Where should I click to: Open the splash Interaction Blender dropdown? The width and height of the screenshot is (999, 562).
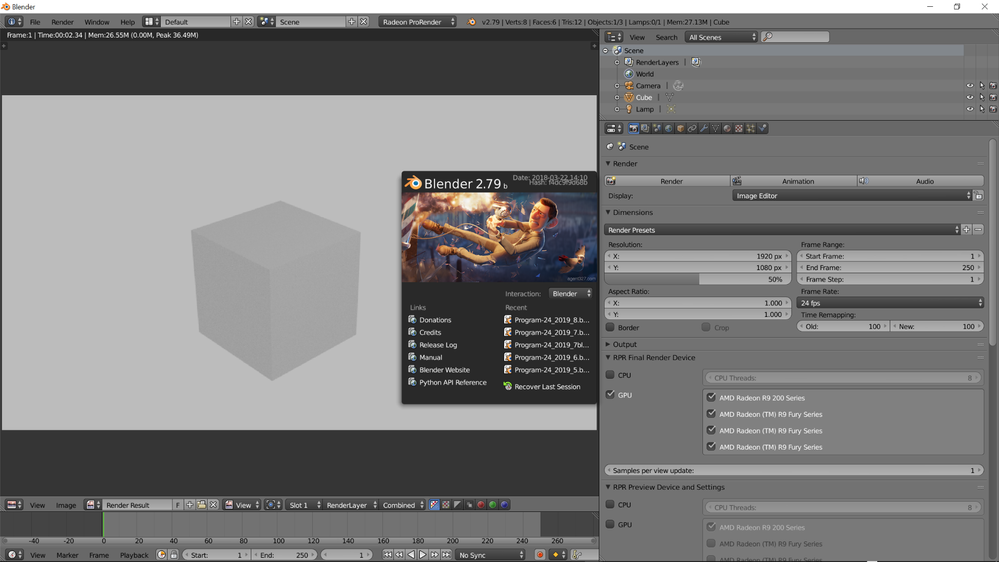pyautogui.click(x=571, y=294)
